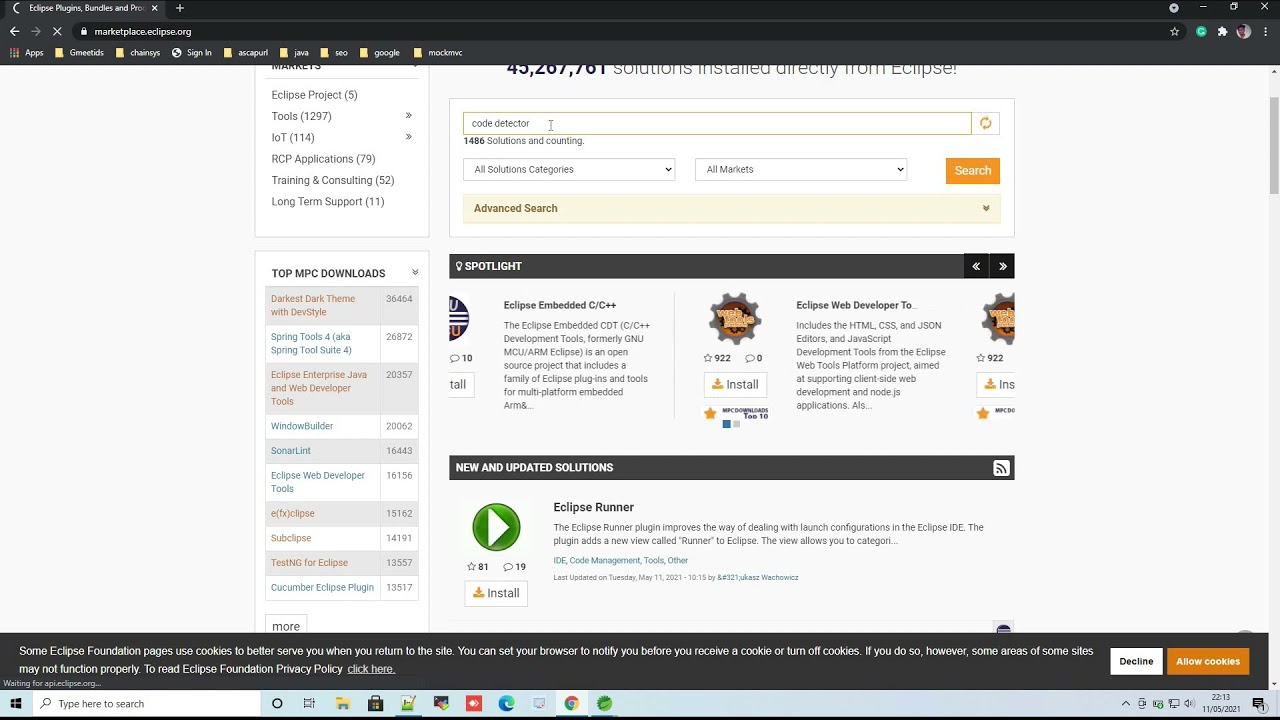The image size is (1280, 720).
Task: Open Microsoft Edge from taskbar
Action: pos(506,704)
